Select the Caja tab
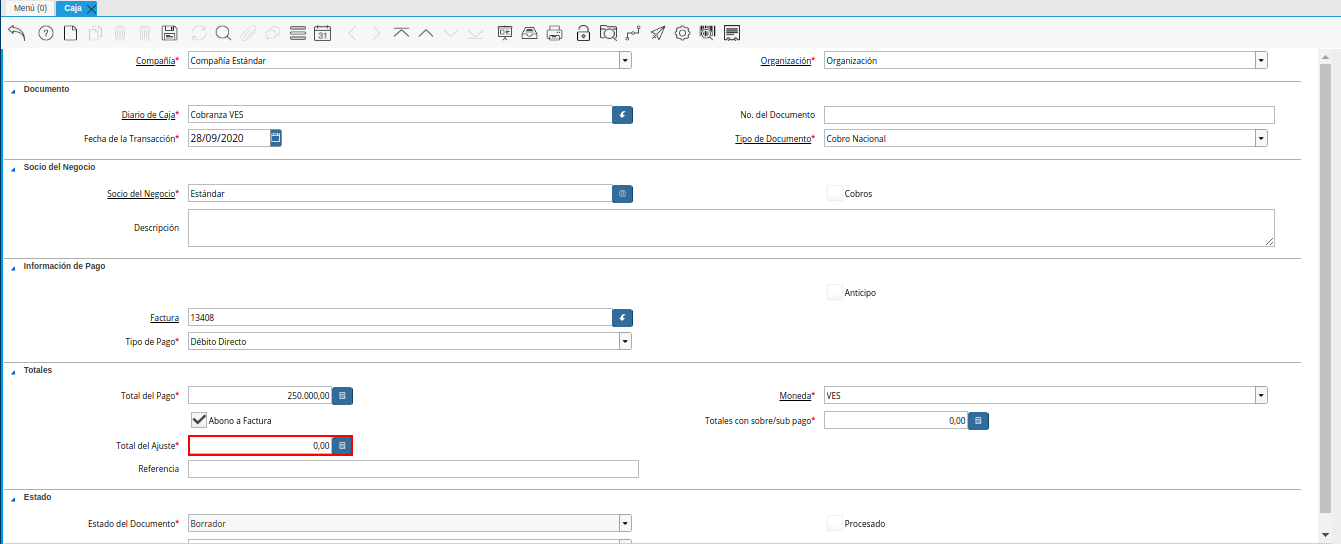The width and height of the screenshot is (1341, 544). (73, 8)
